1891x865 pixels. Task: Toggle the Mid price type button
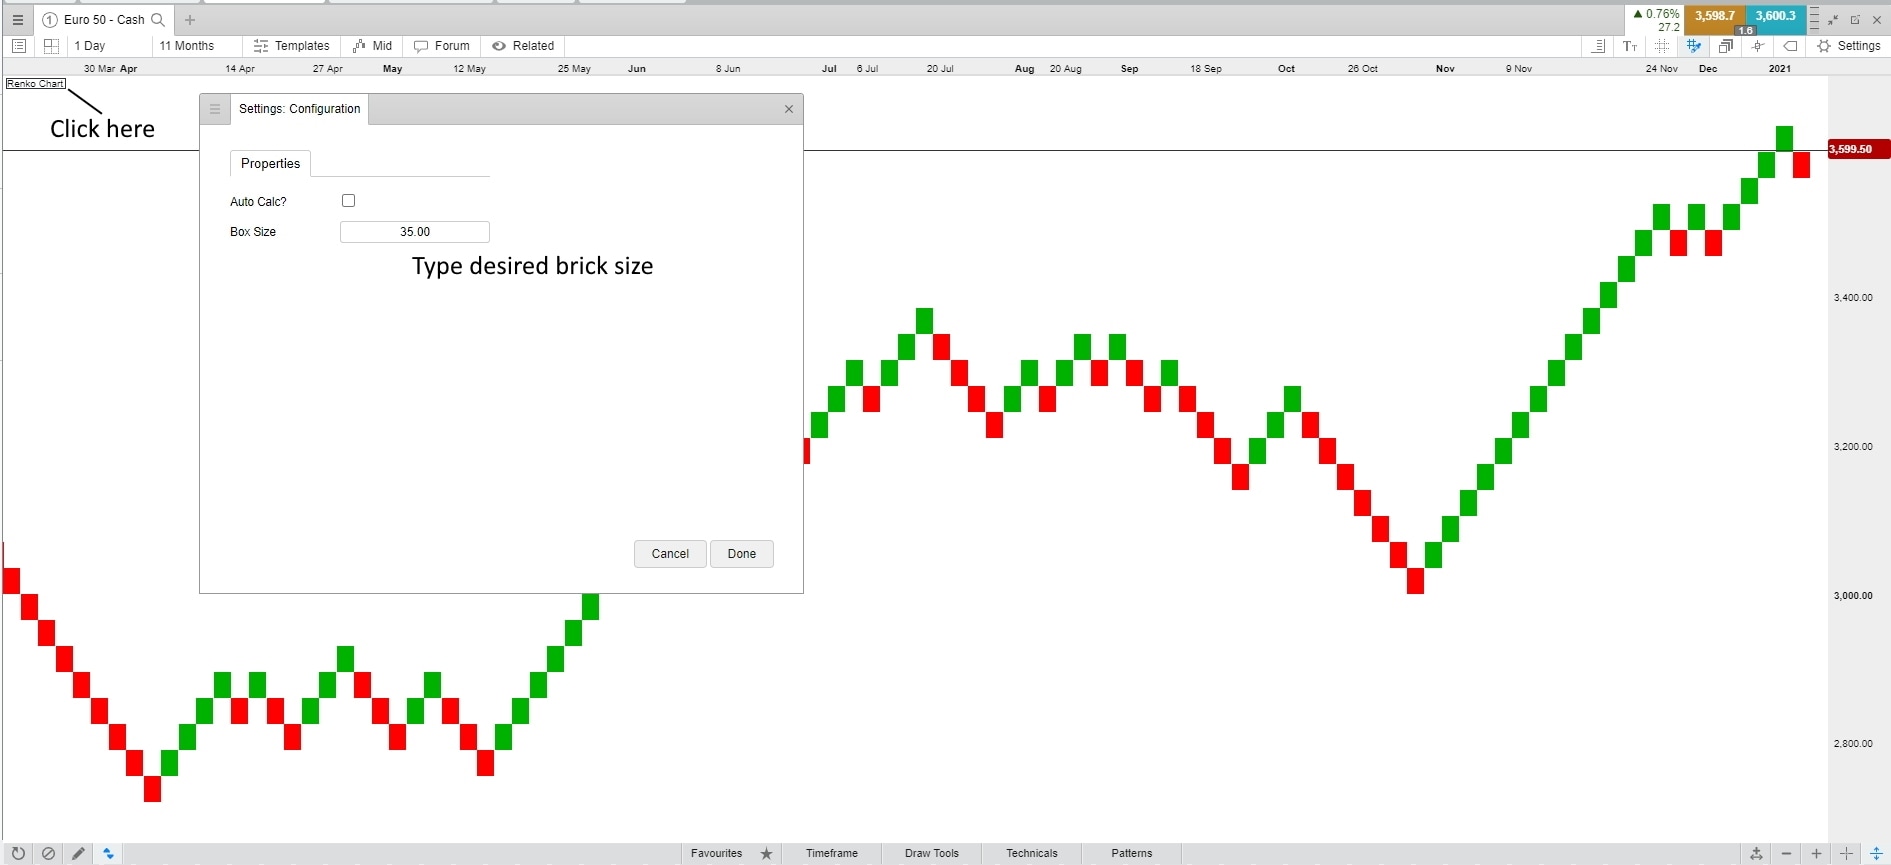click(x=372, y=46)
